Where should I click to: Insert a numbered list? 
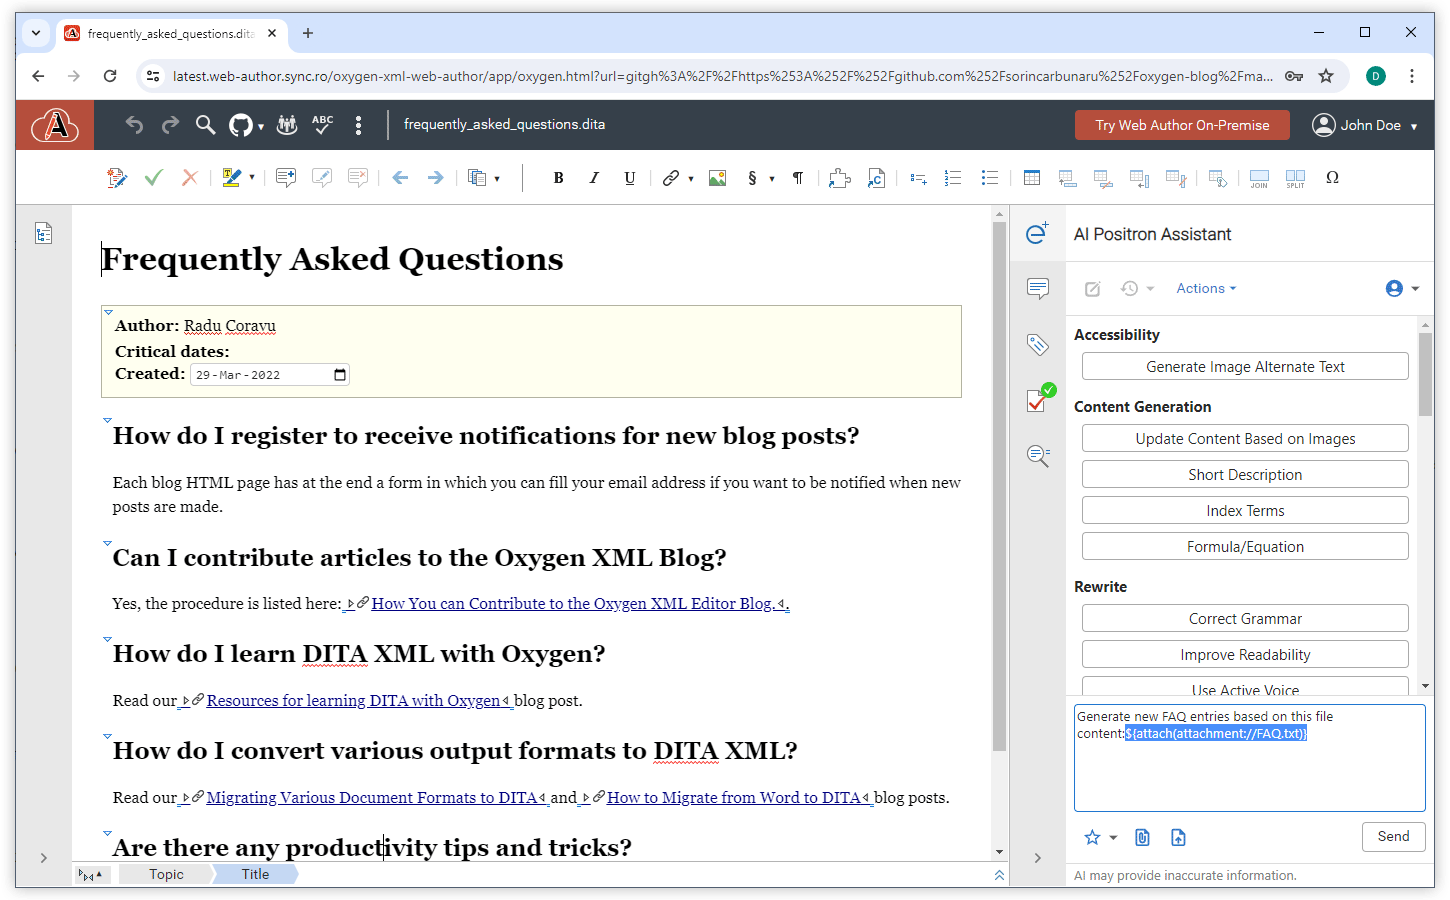pos(953,178)
